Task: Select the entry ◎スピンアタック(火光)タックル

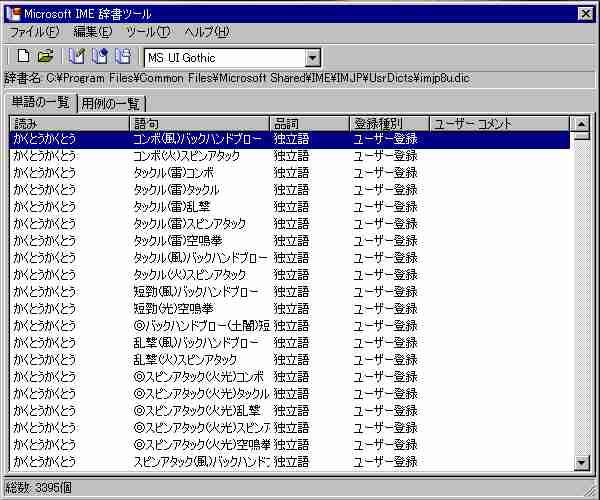Action: [290, 394]
